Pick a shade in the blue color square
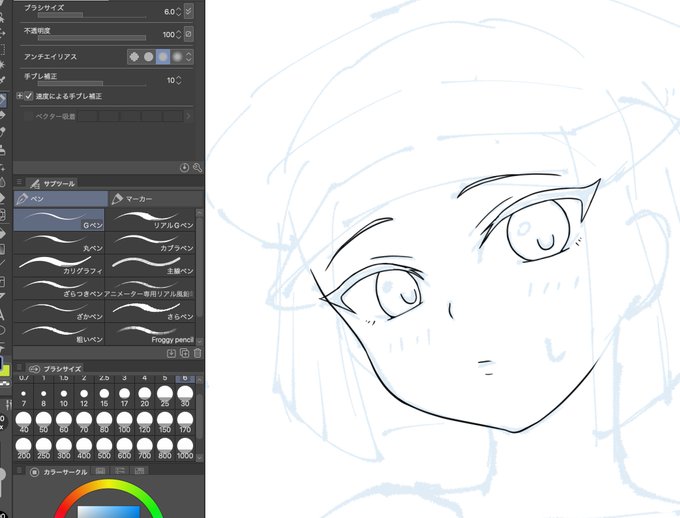The image size is (680, 518). (108, 512)
